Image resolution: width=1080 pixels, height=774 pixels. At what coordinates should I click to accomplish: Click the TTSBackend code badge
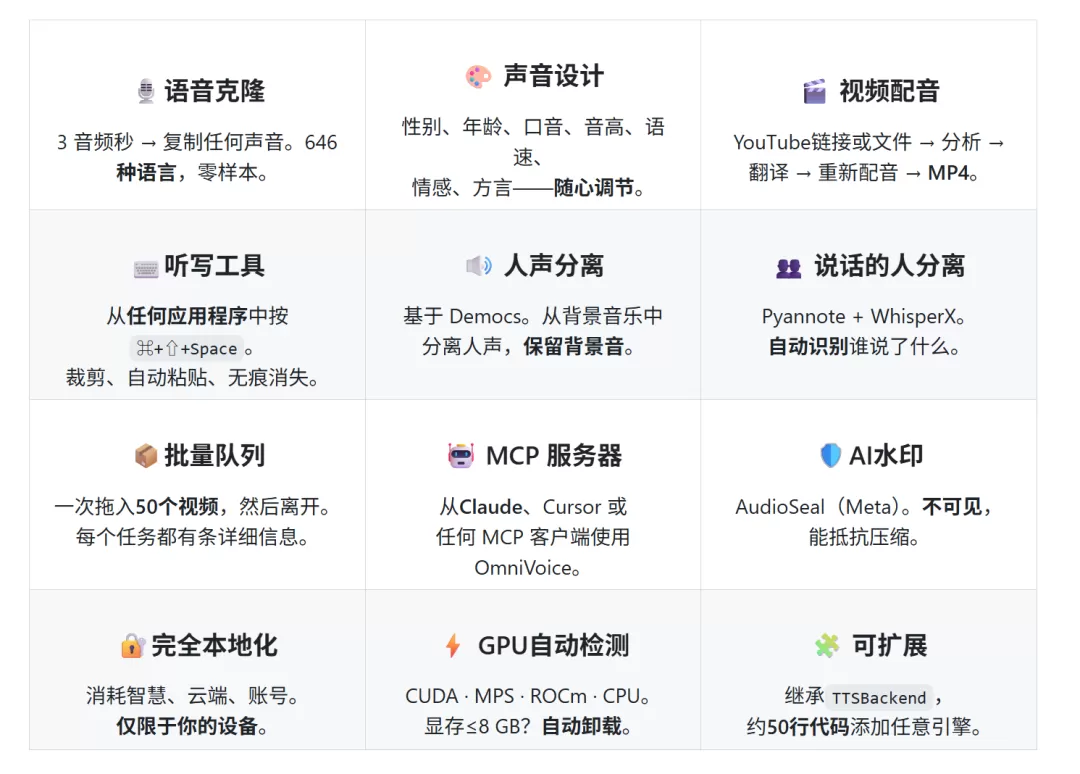pyautogui.click(x=879, y=698)
